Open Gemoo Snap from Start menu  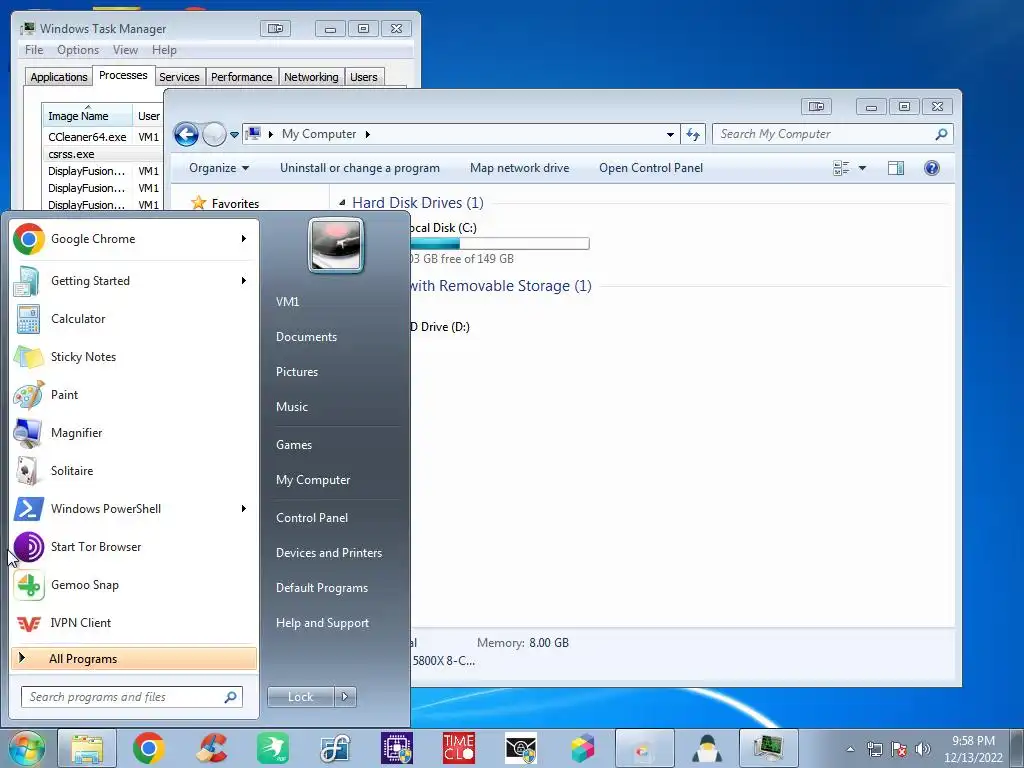point(134,585)
